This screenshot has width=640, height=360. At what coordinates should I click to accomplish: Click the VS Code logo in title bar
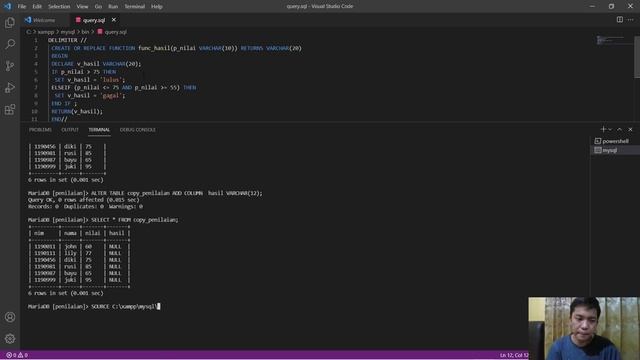point(7,6)
